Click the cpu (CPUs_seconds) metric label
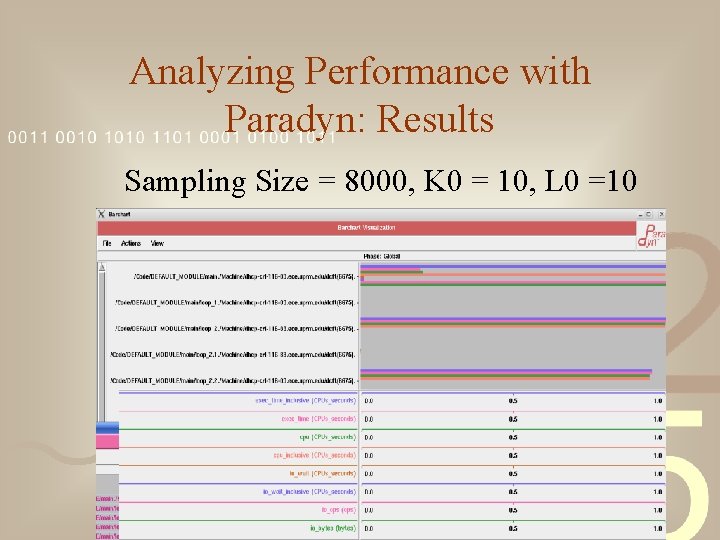Image resolution: width=720 pixels, height=540 pixels. 328,437
